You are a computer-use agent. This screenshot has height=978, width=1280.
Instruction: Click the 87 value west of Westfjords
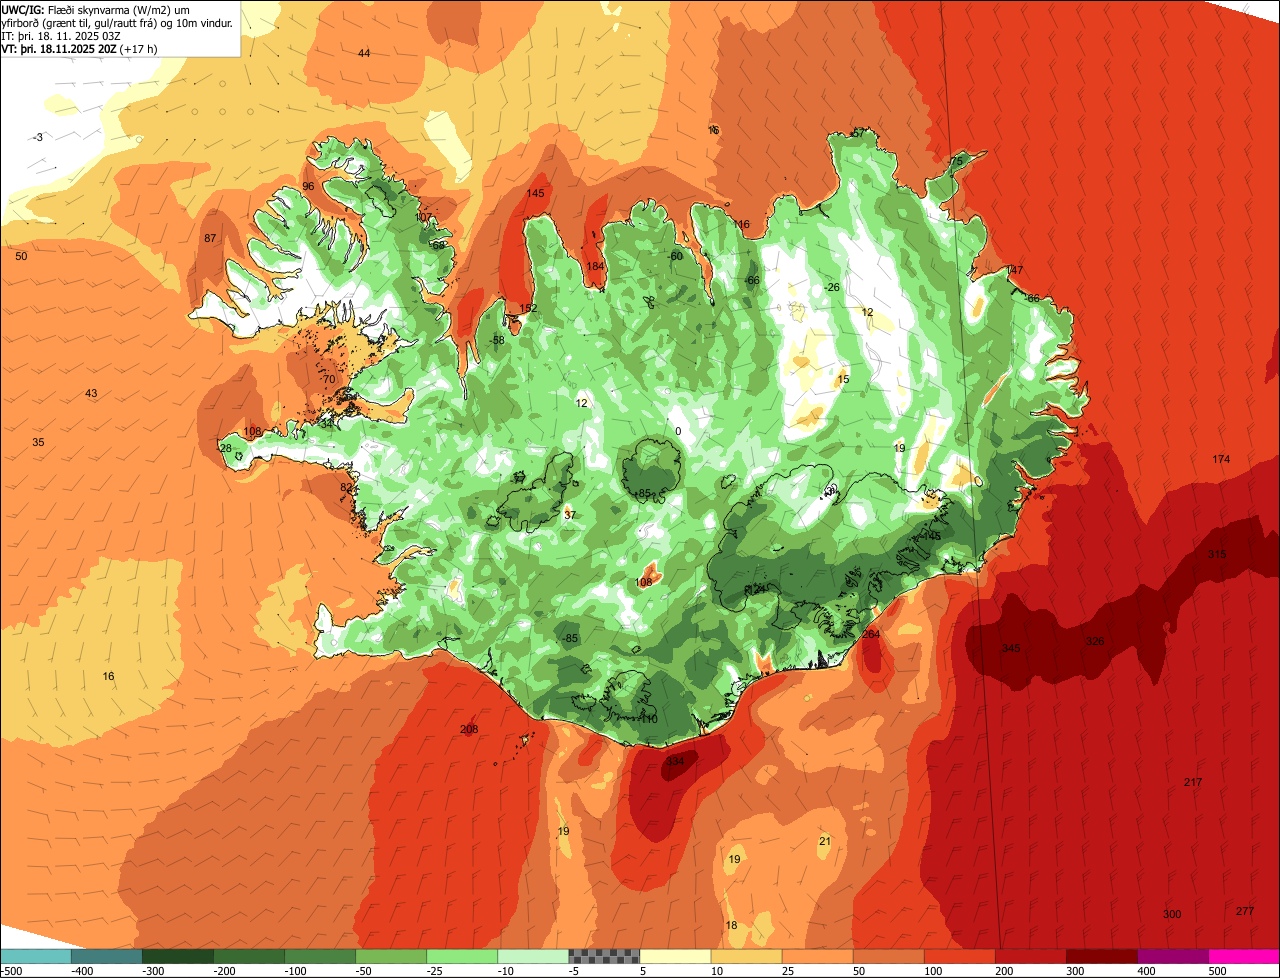click(x=210, y=238)
